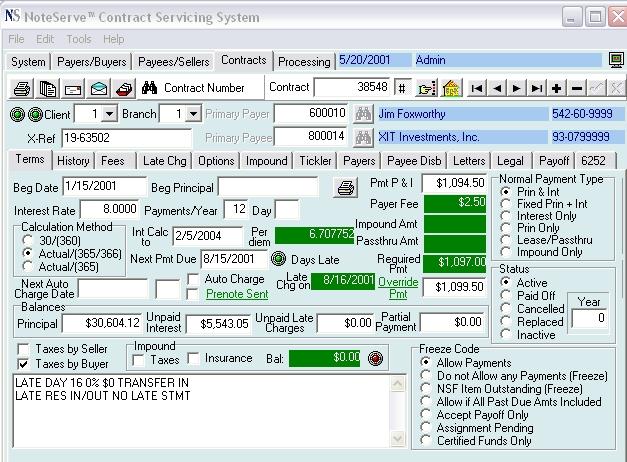627x462 pixels.
Task: Choose Certified Funds Only freeze code
Action: click(x=425, y=441)
